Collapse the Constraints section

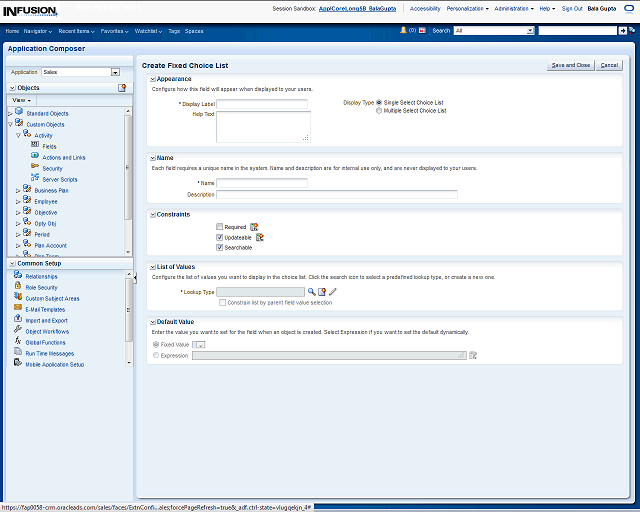[152, 214]
